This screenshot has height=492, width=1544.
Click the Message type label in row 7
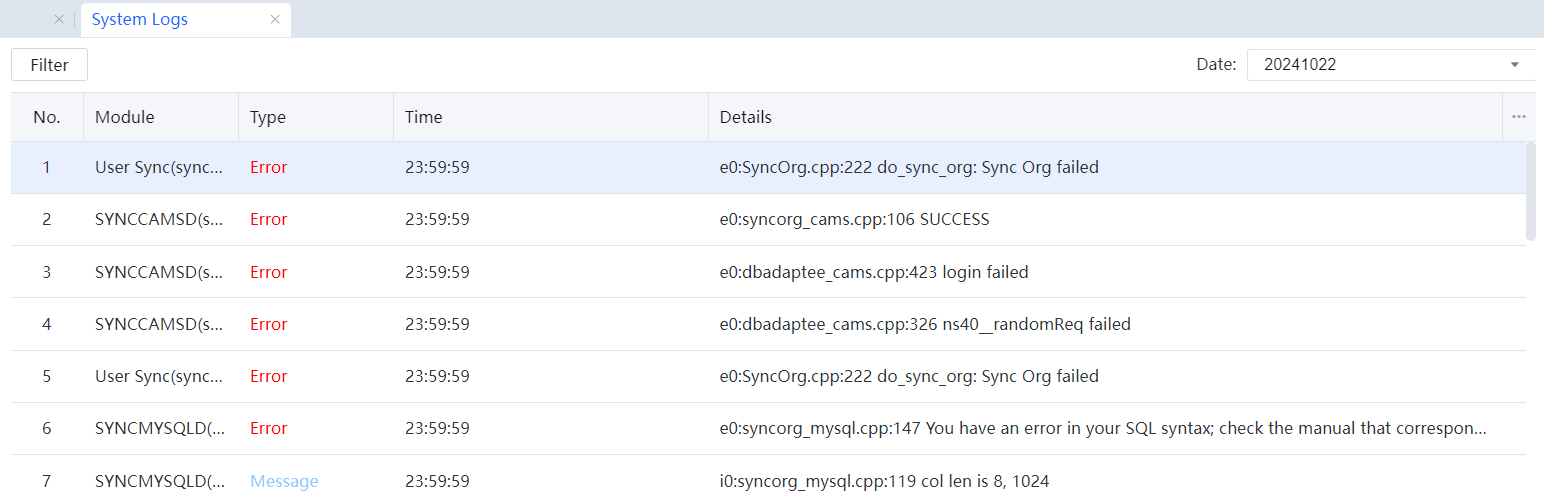(x=284, y=481)
